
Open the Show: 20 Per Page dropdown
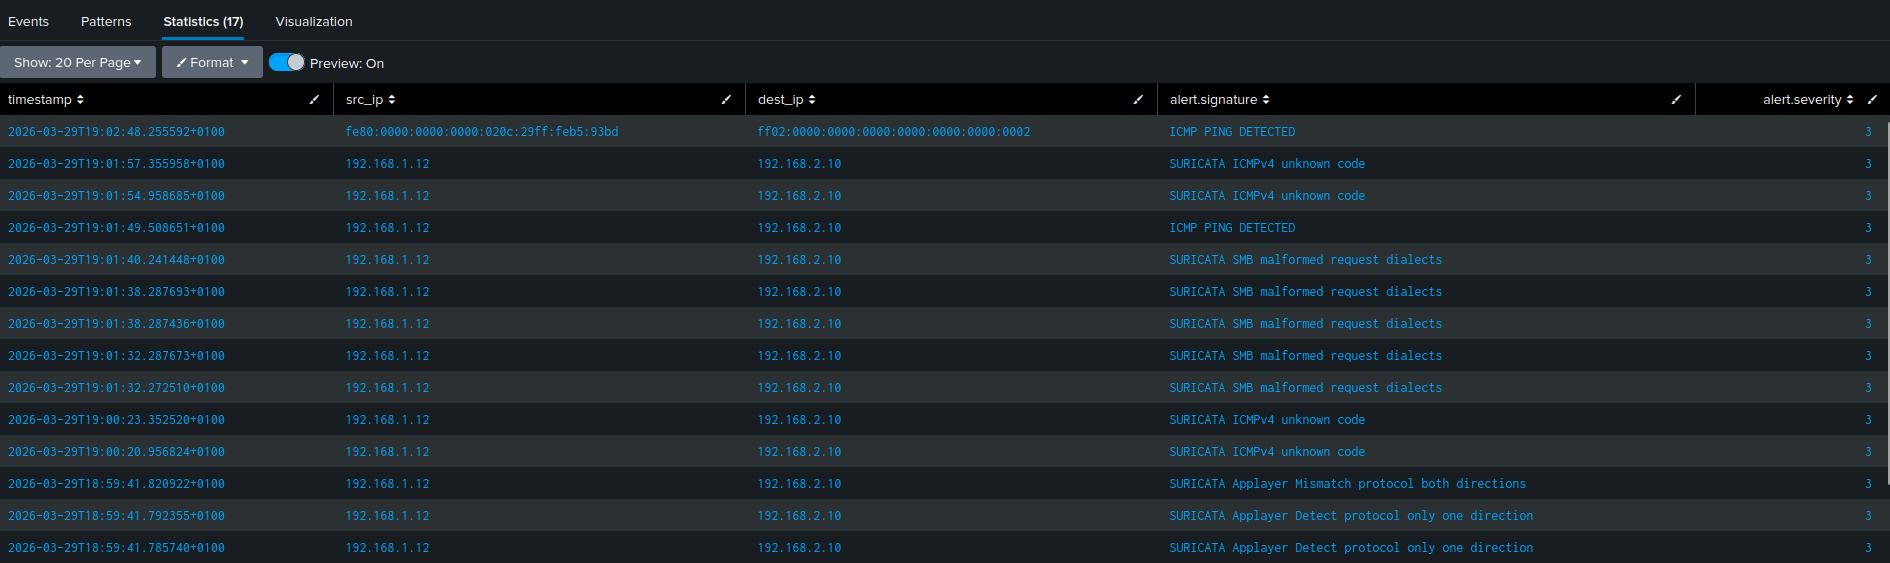[x=78, y=62]
